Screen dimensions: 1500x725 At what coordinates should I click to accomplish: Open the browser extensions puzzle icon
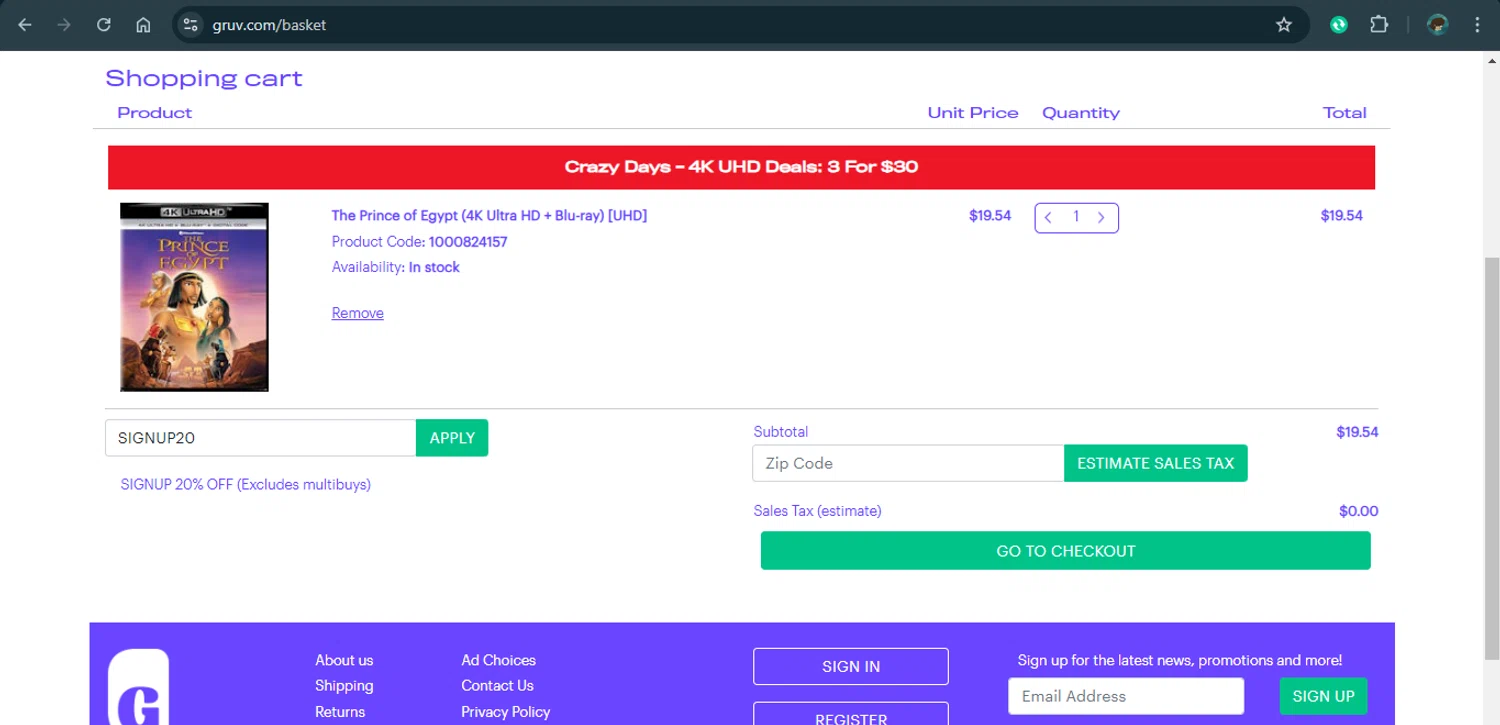[x=1379, y=25]
